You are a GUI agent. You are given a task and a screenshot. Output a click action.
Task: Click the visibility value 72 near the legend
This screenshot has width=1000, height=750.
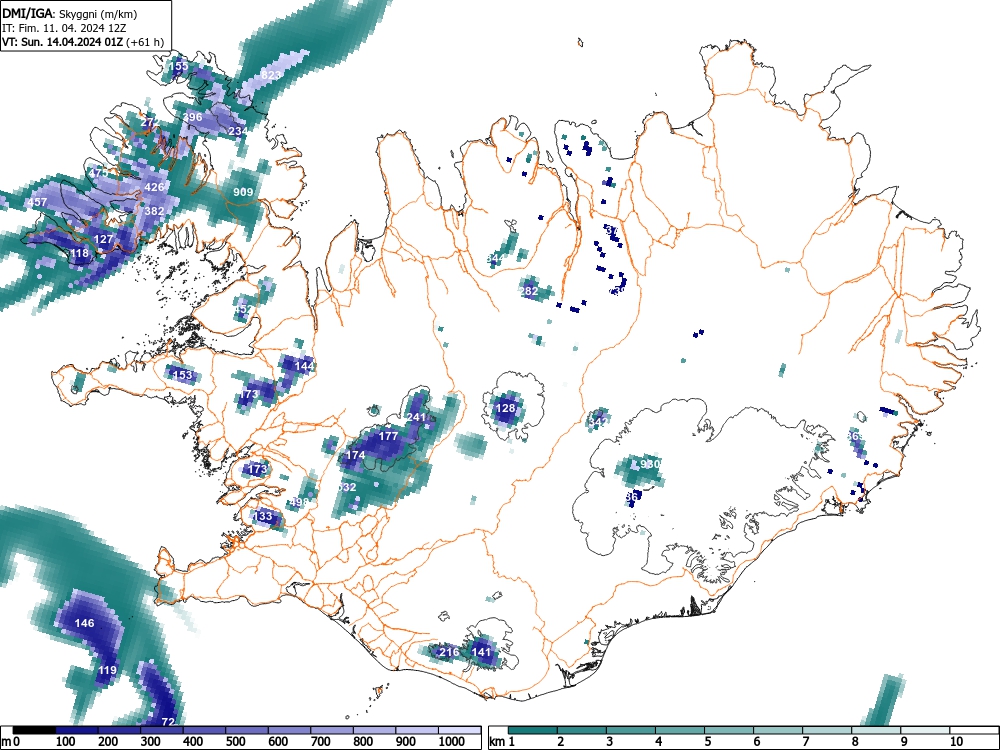[x=168, y=722]
